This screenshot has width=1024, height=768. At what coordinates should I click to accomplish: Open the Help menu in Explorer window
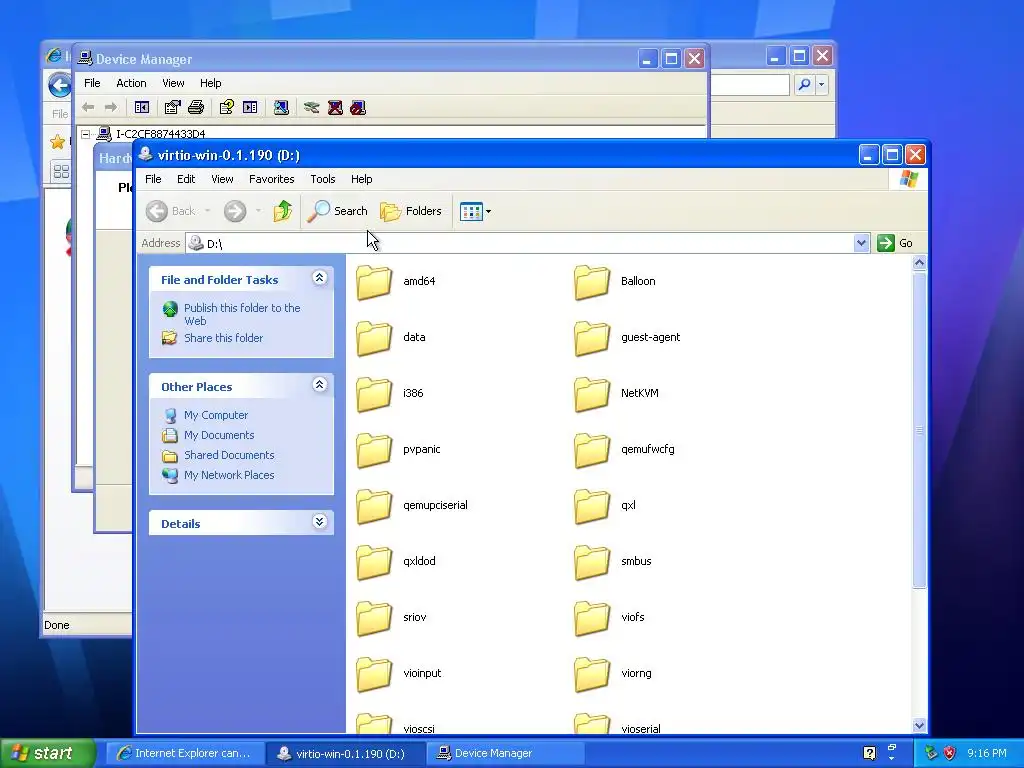[361, 179]
